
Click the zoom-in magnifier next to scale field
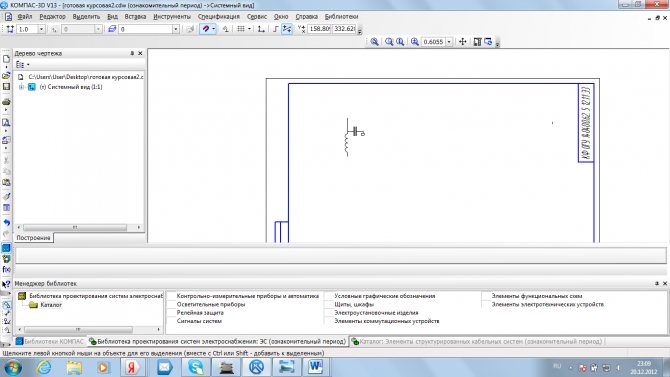click(414, 42)
